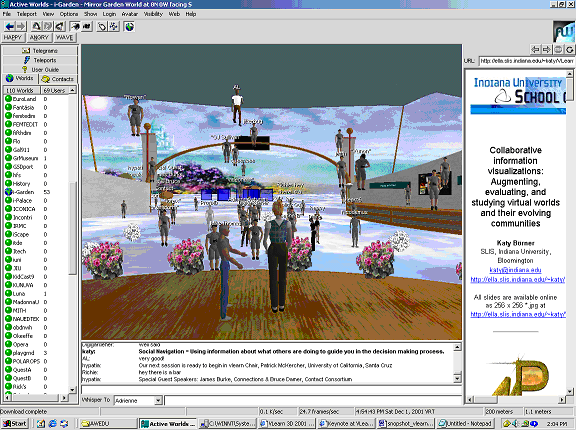Select the Luna world row
This screenshot has width=576, height=432.
(x=36, y=294)
